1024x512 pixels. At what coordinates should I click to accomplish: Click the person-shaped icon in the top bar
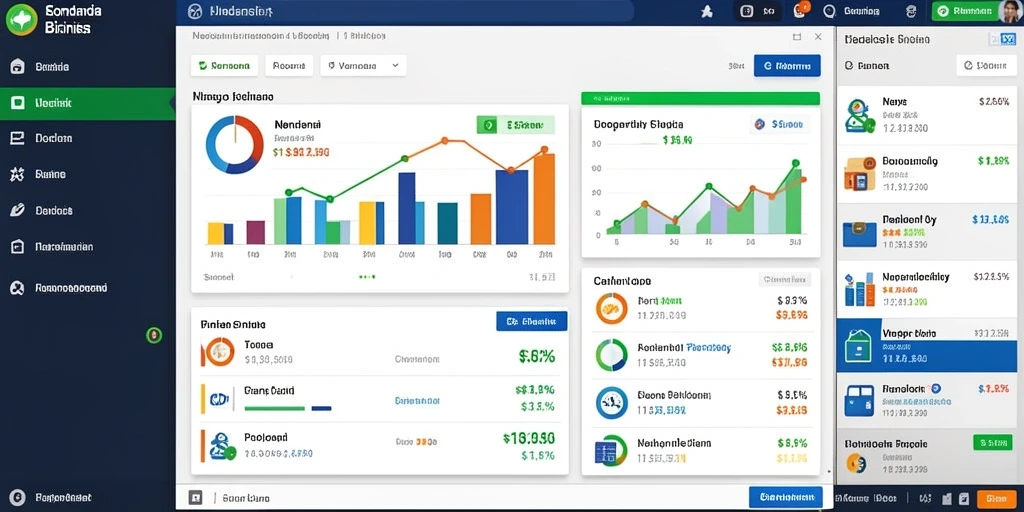click(x=706, y=12)
